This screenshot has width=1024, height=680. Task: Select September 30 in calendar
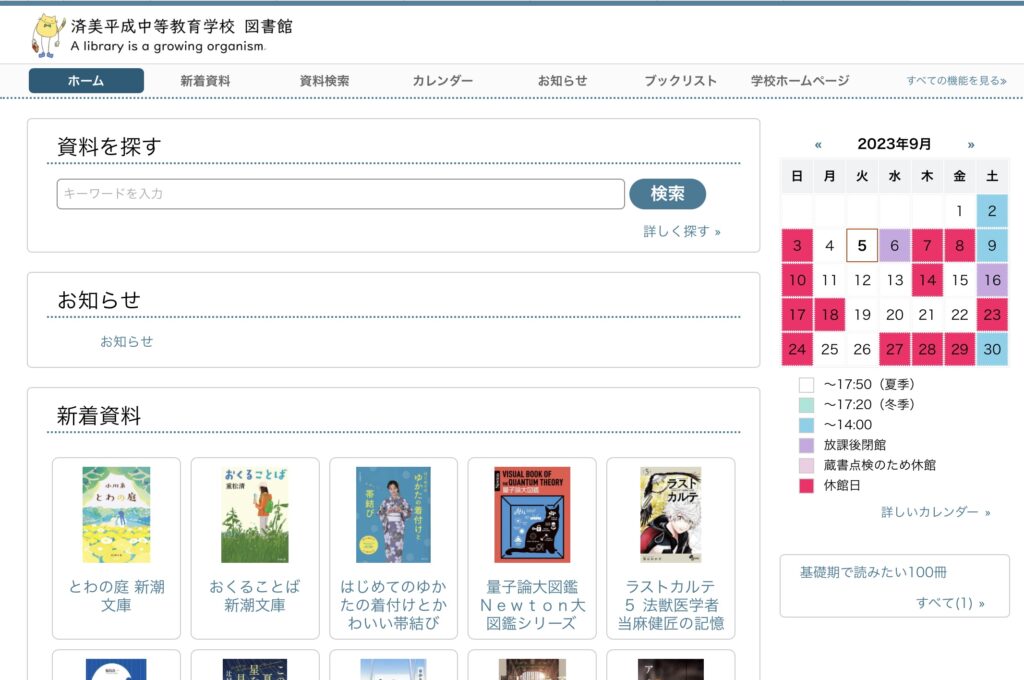pyautogui.click(x=992, y=349)
